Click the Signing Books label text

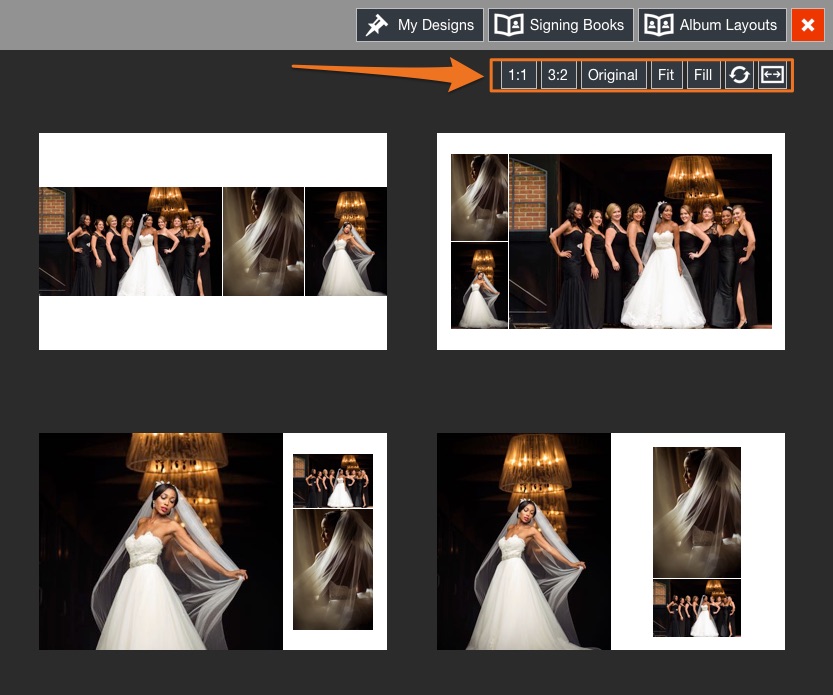point(576,25)
